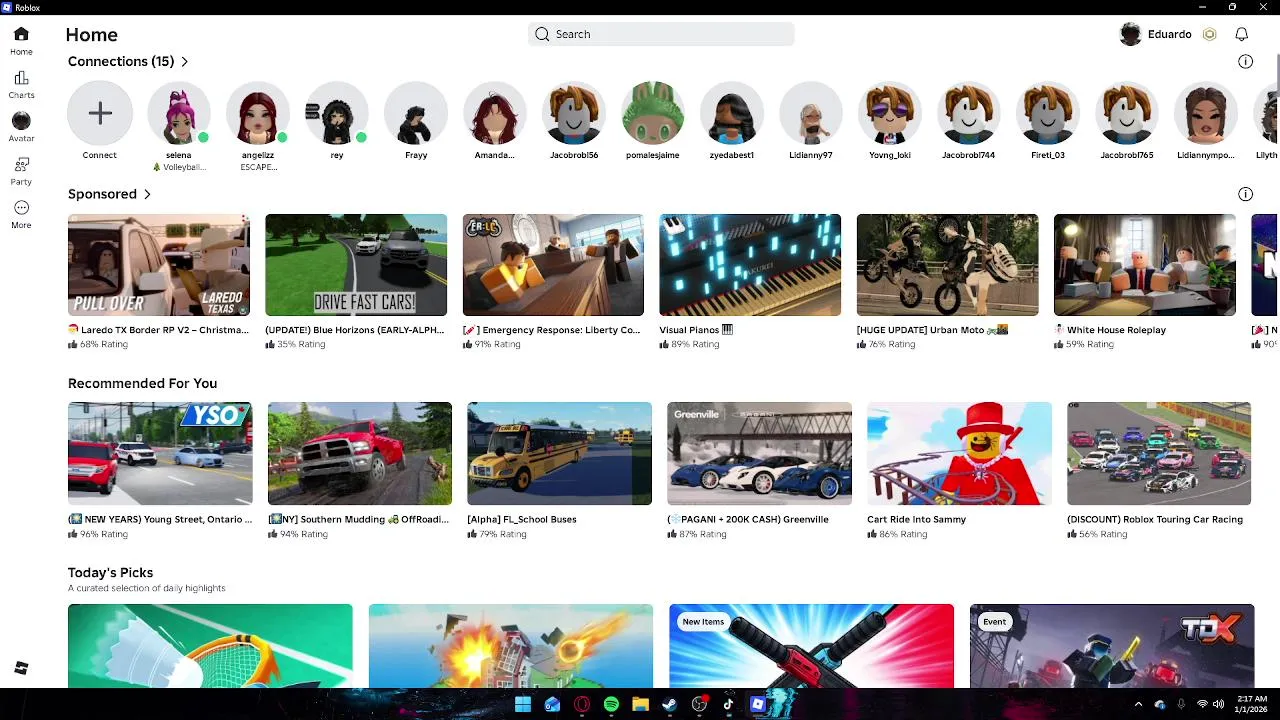Image resolution: width=1280 pixels, height=720 pixels.
Task: Click the info icon beside Sponsored
Action: (x=1245, y=194)
